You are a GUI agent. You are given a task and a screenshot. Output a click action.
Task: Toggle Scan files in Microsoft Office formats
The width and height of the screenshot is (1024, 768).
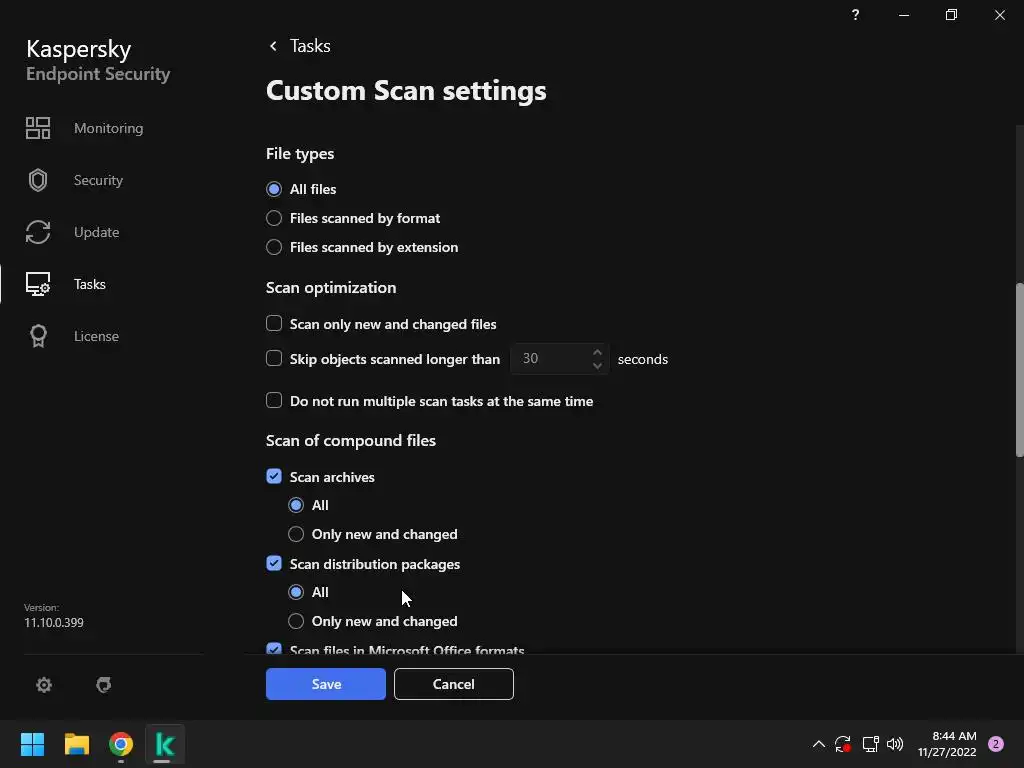(274, 649)
